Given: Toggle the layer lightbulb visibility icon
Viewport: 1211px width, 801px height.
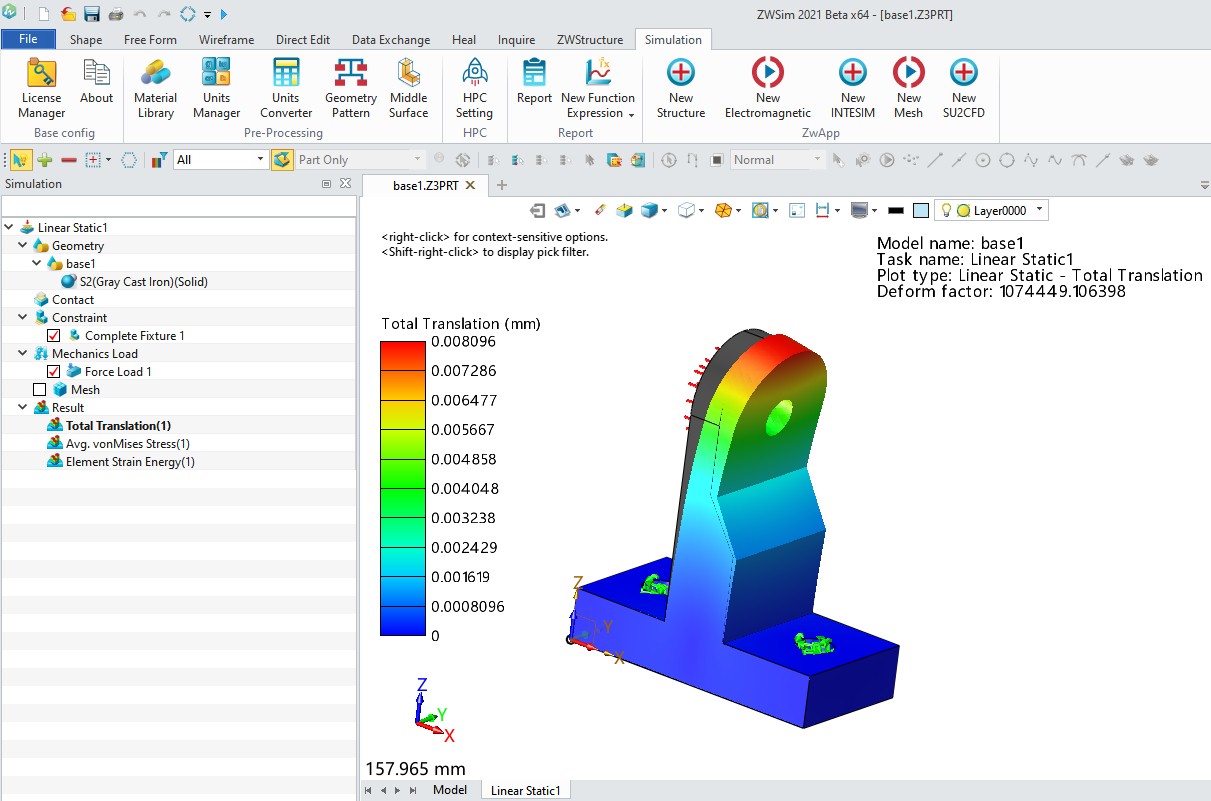Looking at the screenshot, I should (x=946, y=210).
